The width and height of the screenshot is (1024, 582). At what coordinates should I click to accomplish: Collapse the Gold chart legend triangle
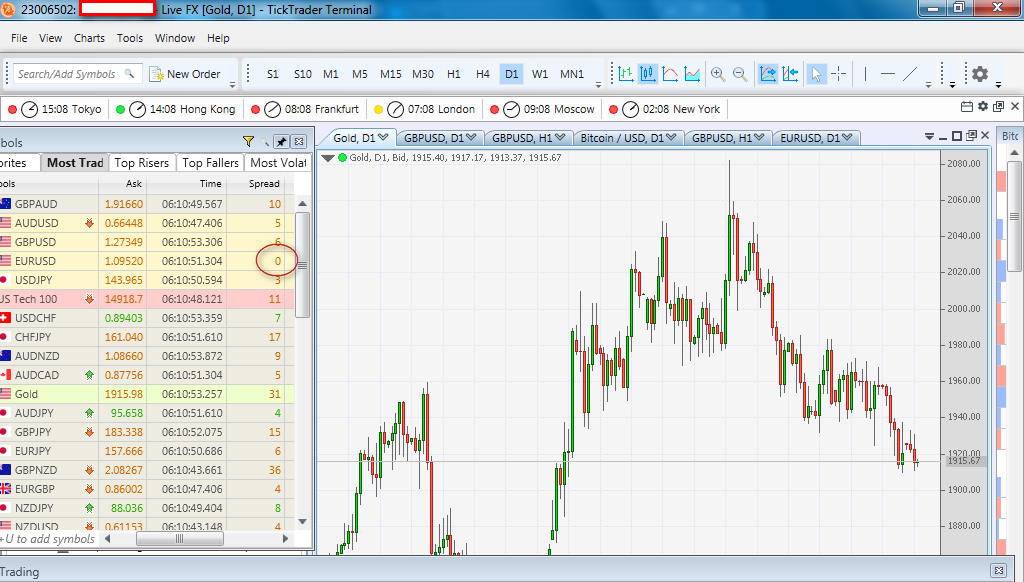pos(328,157)
